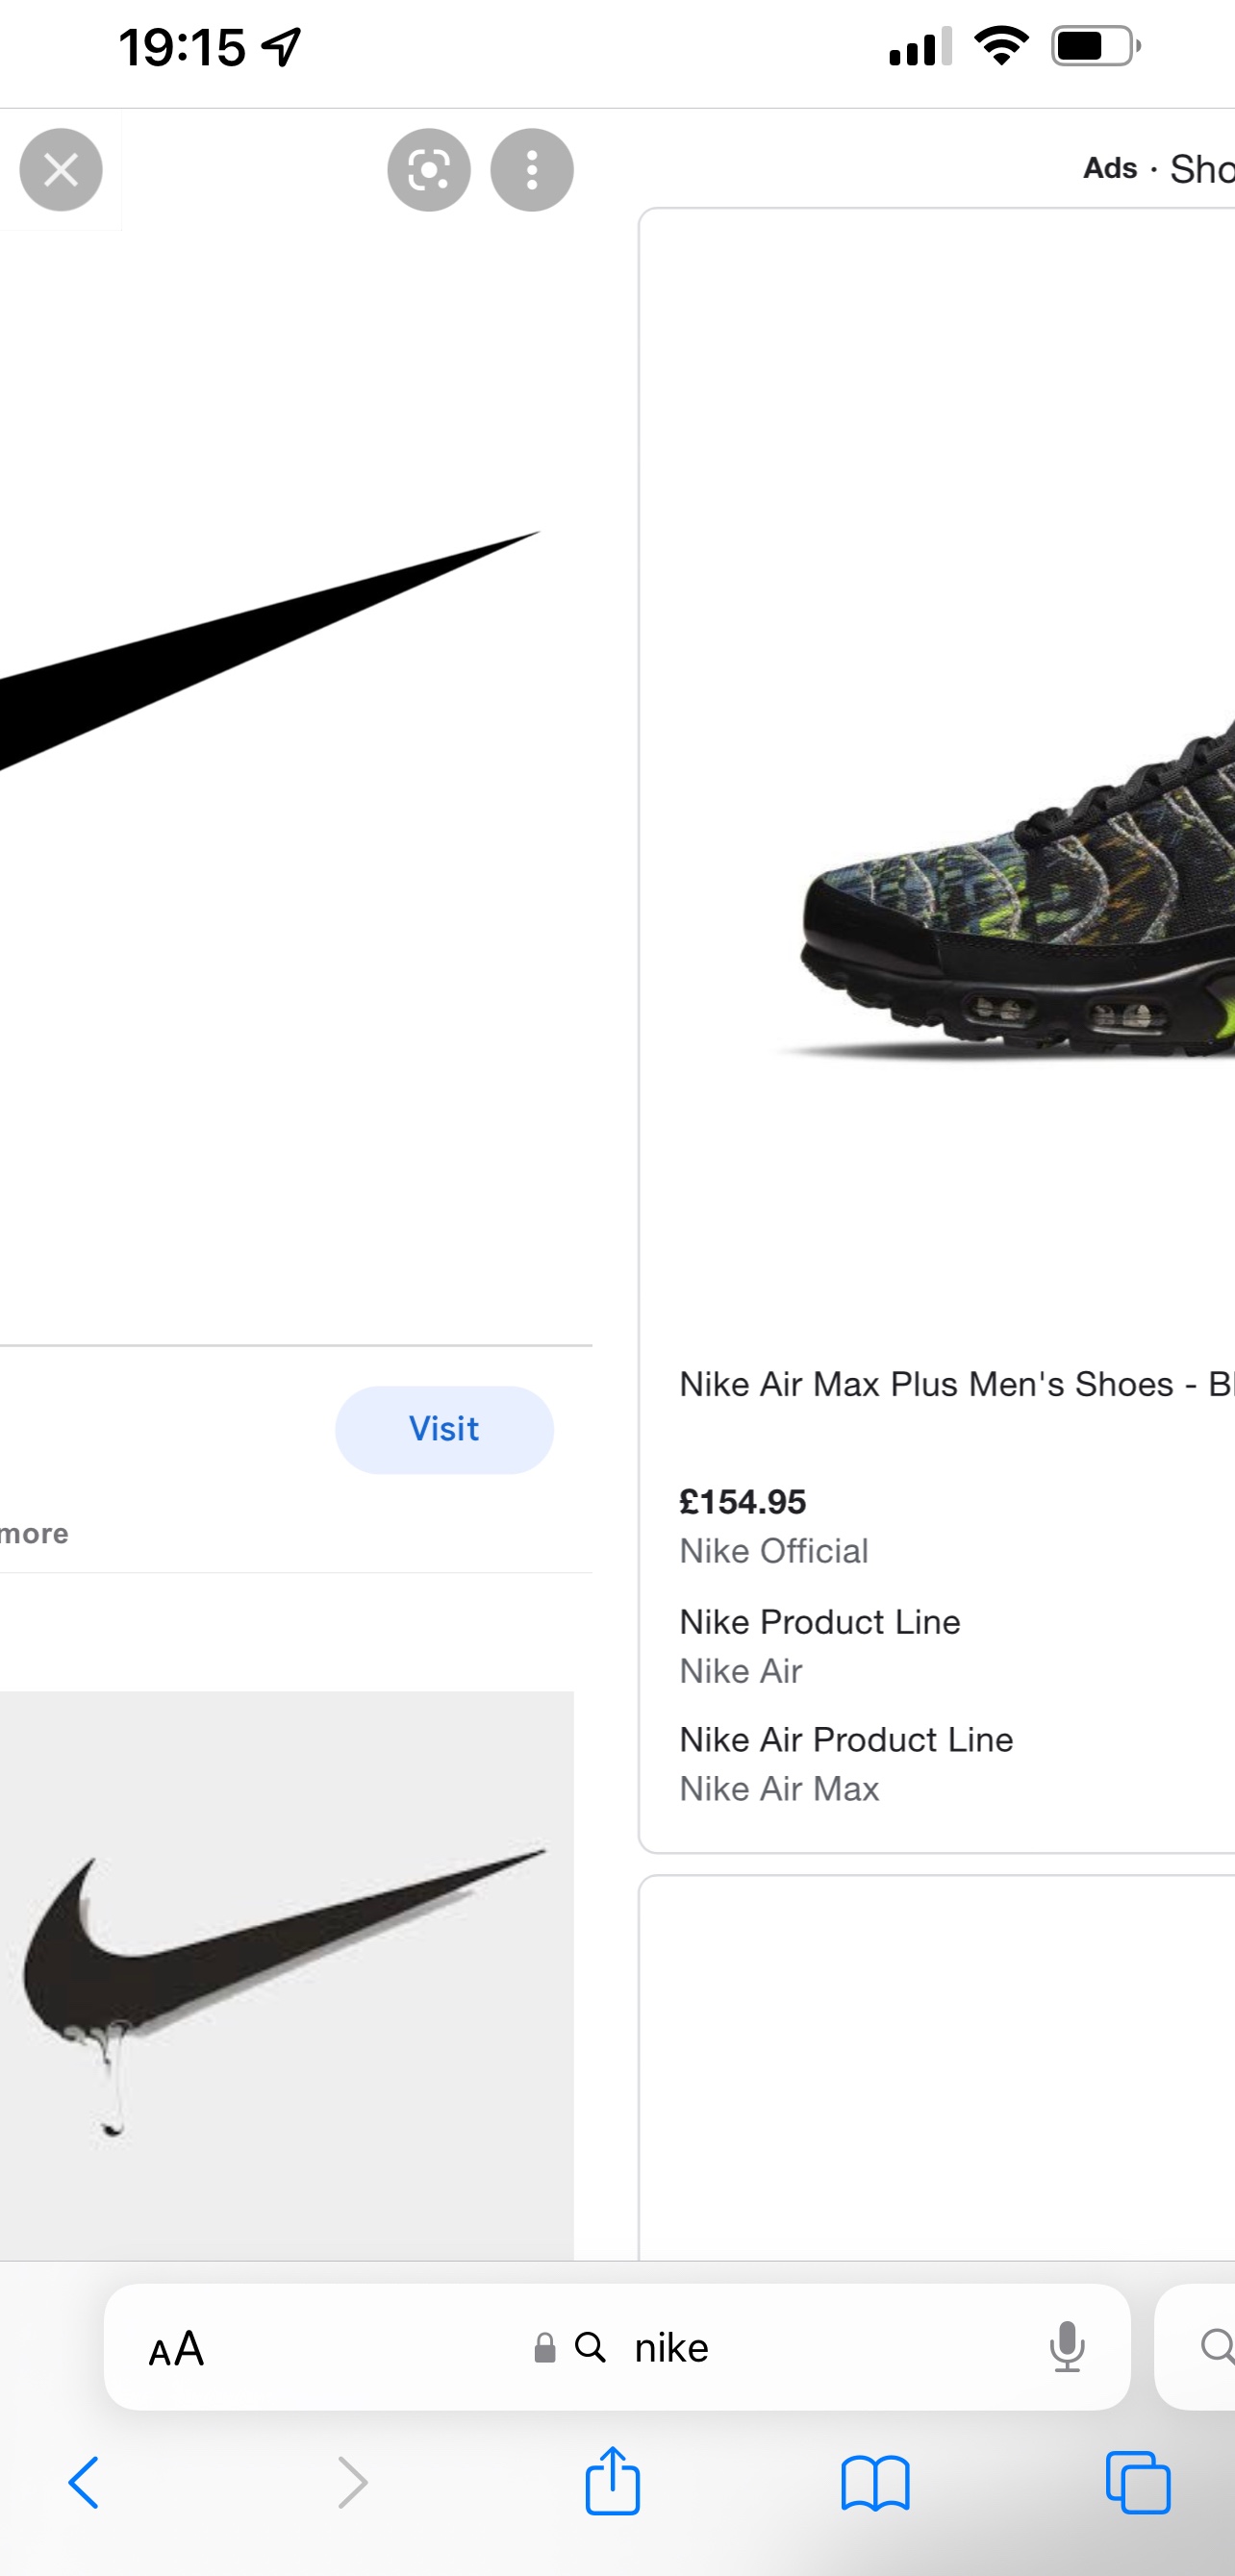This screenshot has height=2576, width=1235.
Task: Open the Safari share sheet
Action: click(x=612, y=2481)
